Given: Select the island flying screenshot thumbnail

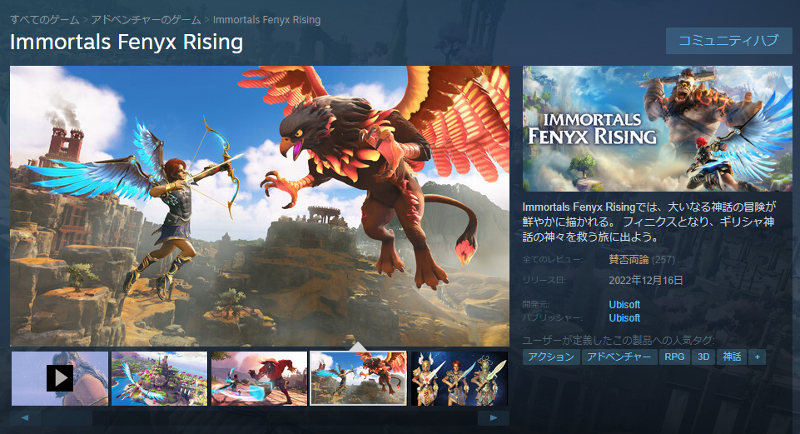Looking at the screenshot, I should pos(159,378).
